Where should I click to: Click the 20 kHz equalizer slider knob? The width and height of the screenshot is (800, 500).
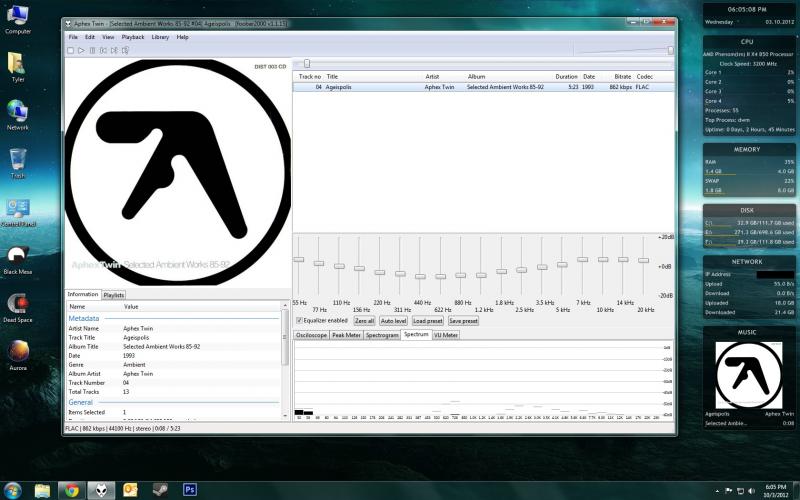643,260
